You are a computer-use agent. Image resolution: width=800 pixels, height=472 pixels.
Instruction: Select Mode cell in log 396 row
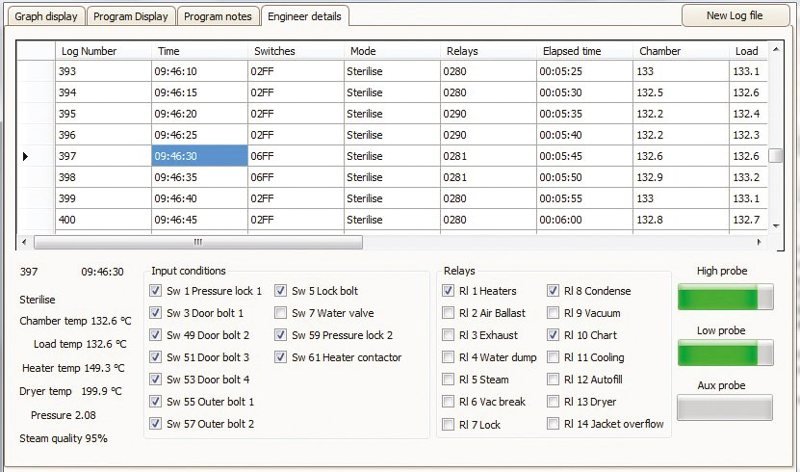click(x=392, y=135)
